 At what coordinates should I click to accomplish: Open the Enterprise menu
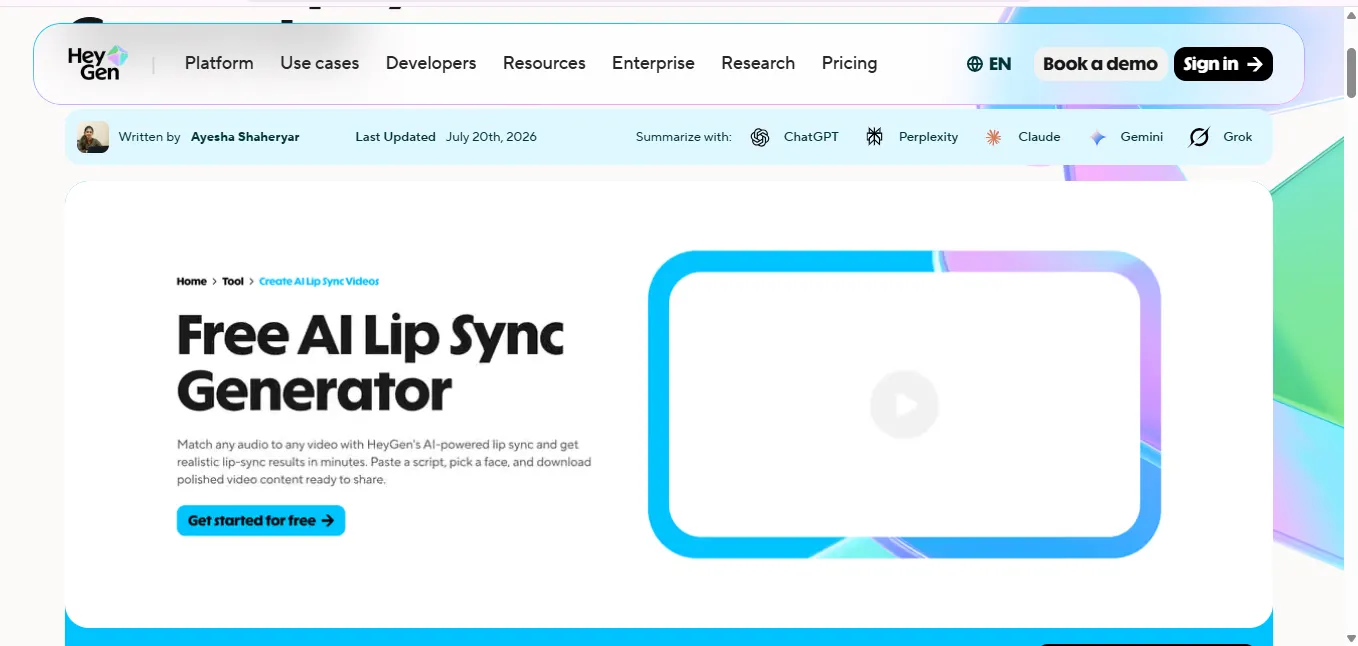coord(653,63)
